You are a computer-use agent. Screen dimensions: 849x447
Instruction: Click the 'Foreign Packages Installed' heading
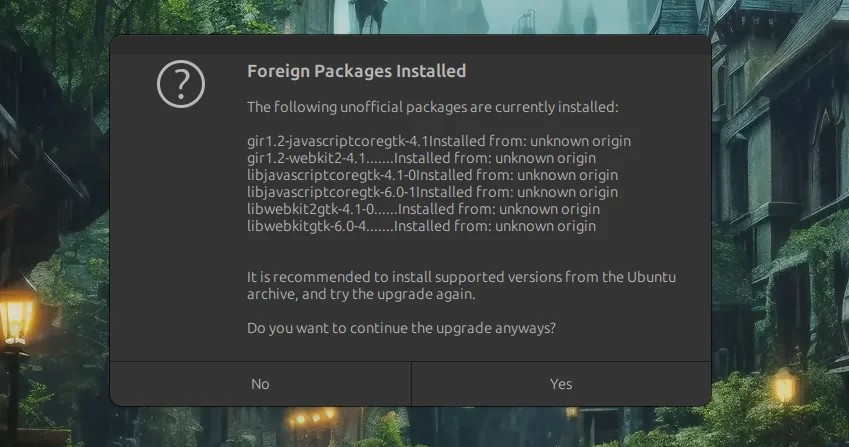[x=356, y=71]
